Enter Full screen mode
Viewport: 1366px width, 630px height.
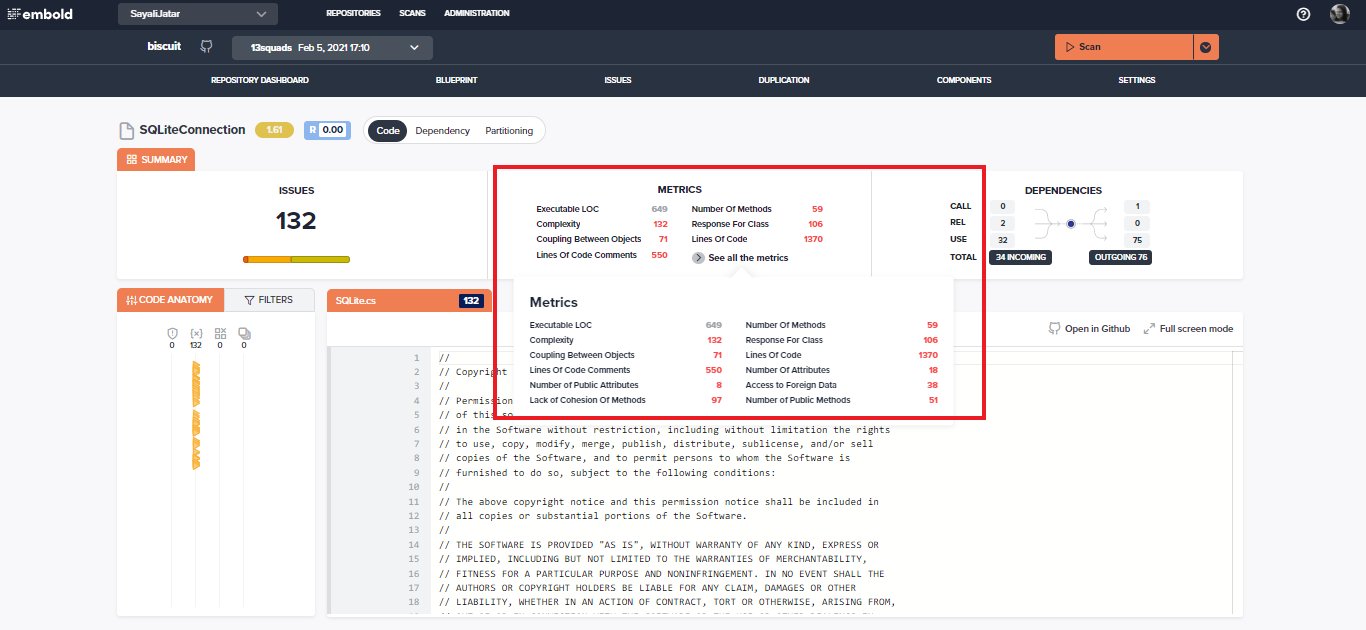tap(1188, 329)
